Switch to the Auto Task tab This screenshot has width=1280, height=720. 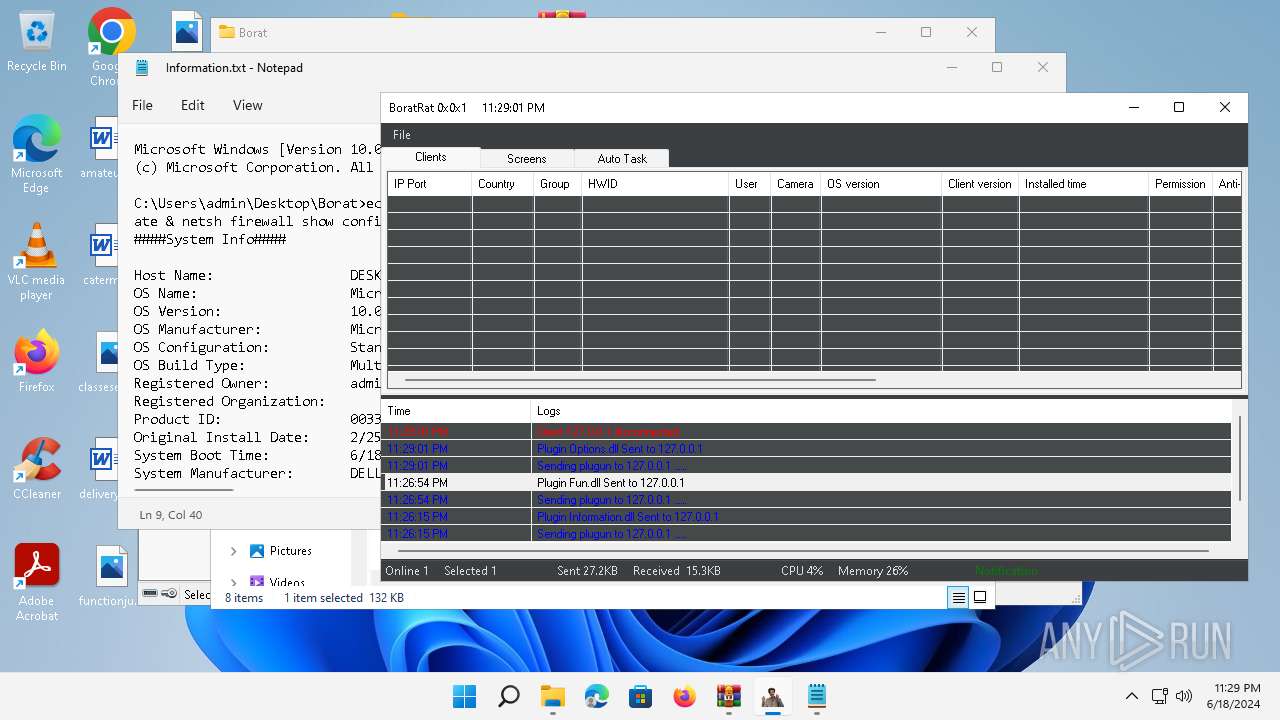(622, 159)
